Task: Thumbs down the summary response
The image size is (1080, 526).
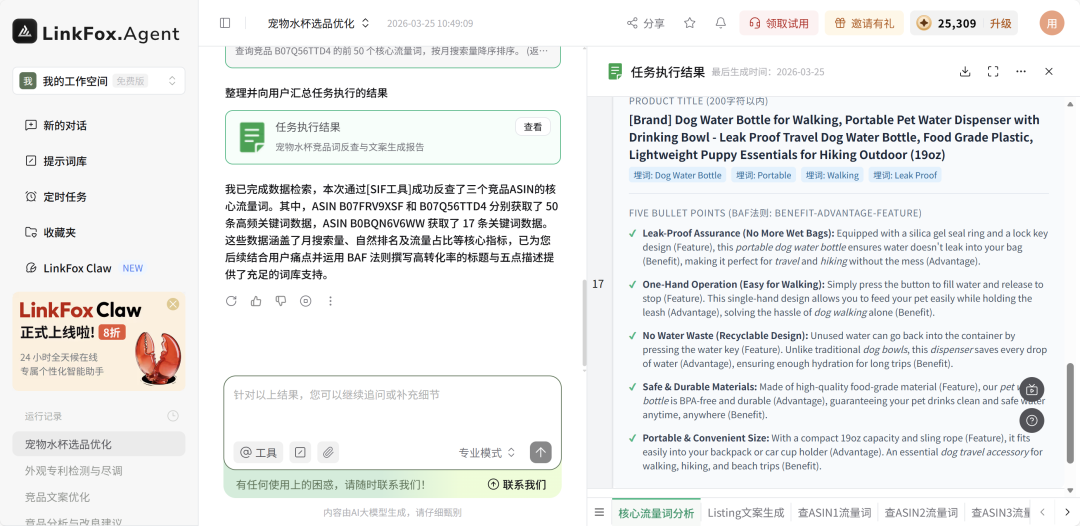Action: (x=281, y=301)
